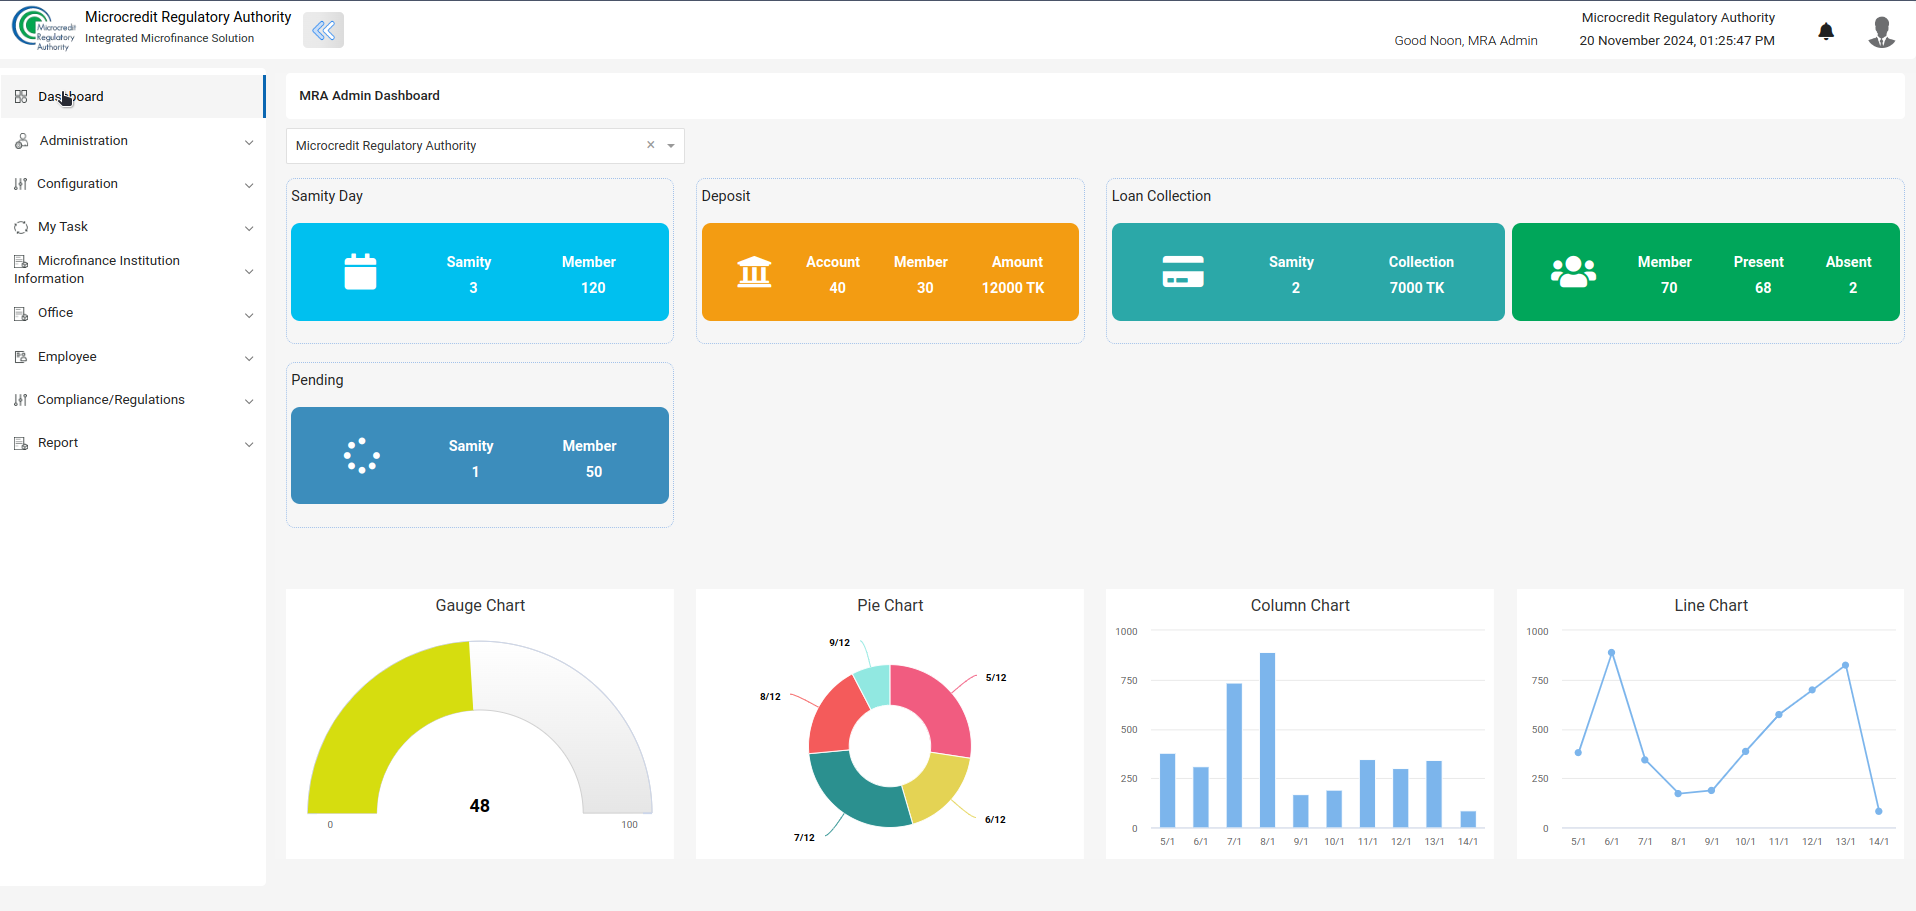Image resolution: width=1916 pixels, height=911 pixels.
Task: Click the Configuration sliders icon
Action: (x=21, y=184)
